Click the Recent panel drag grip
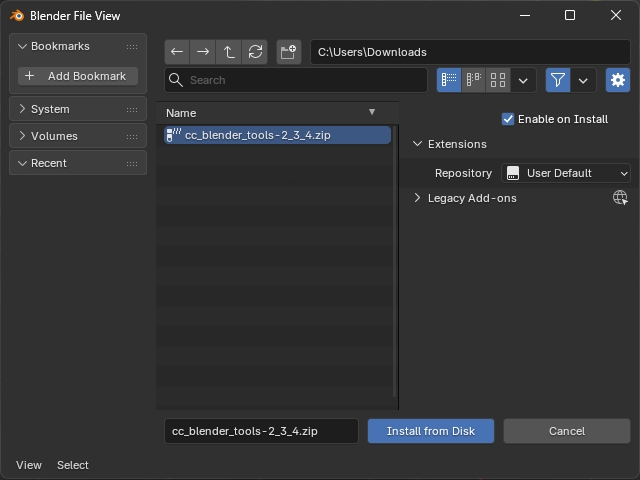640x480 pixels. [x=132, y=163]
